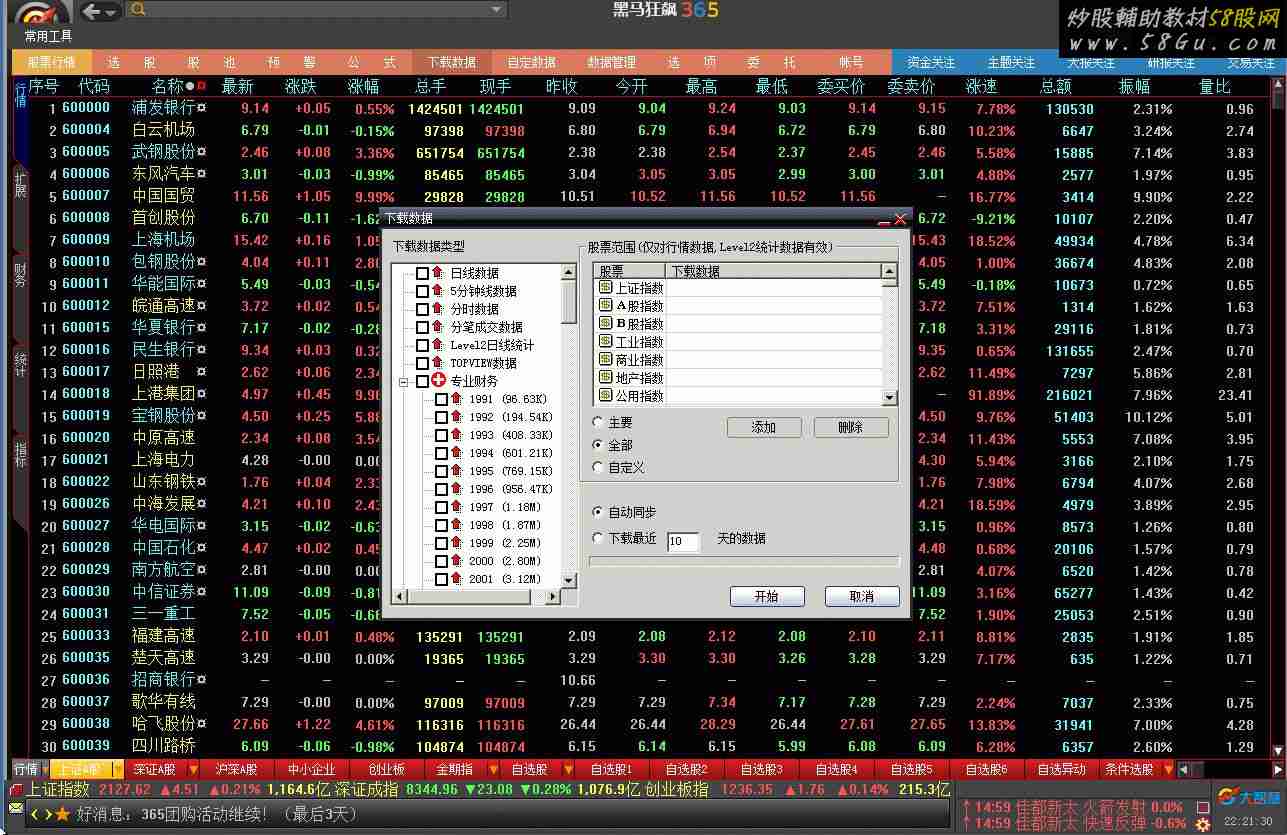The width and height of the screenshot is (1287, 835).
Task: Select the 下载最近 radio button
Action: [598, 538]
